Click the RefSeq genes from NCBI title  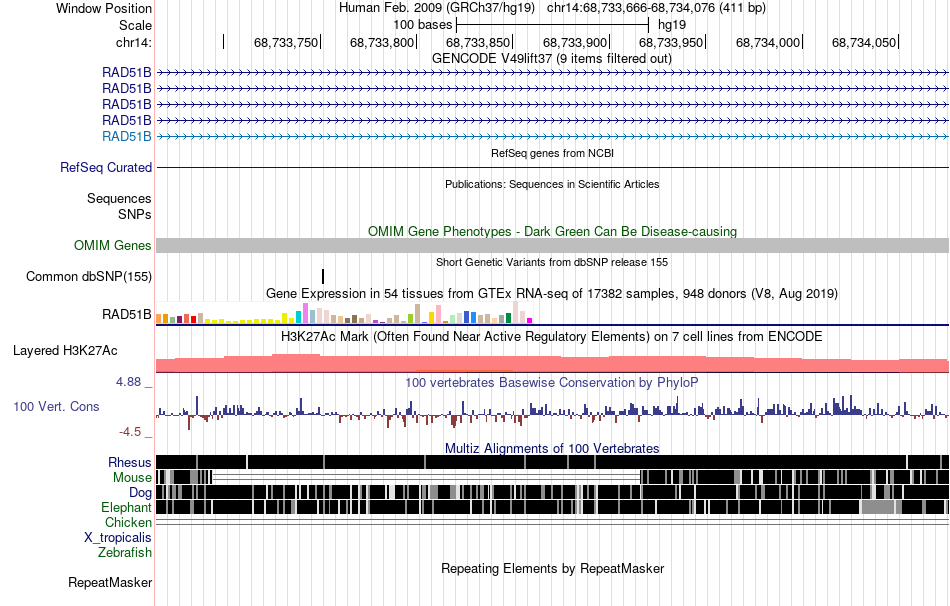(552, 153)
